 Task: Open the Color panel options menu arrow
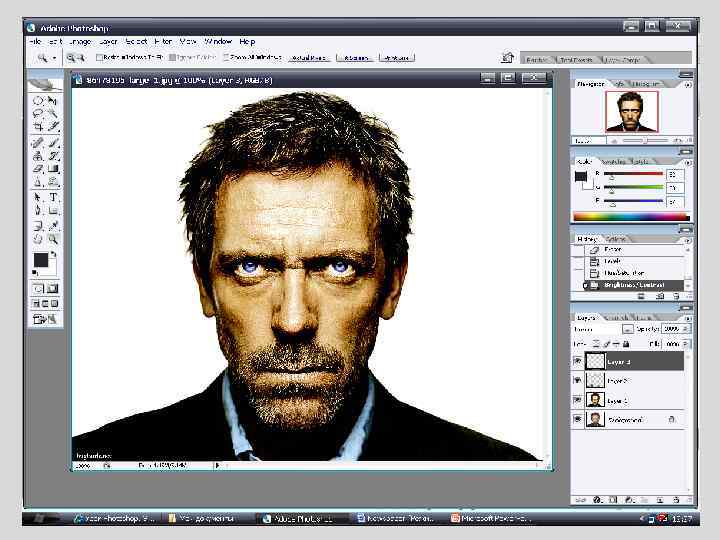(687, 163)
